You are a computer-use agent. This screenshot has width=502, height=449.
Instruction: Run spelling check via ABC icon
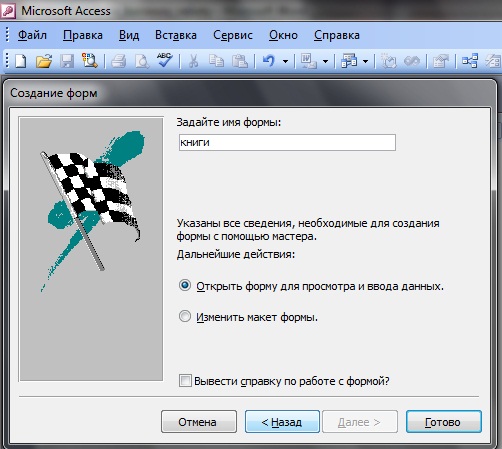(165, 60)
